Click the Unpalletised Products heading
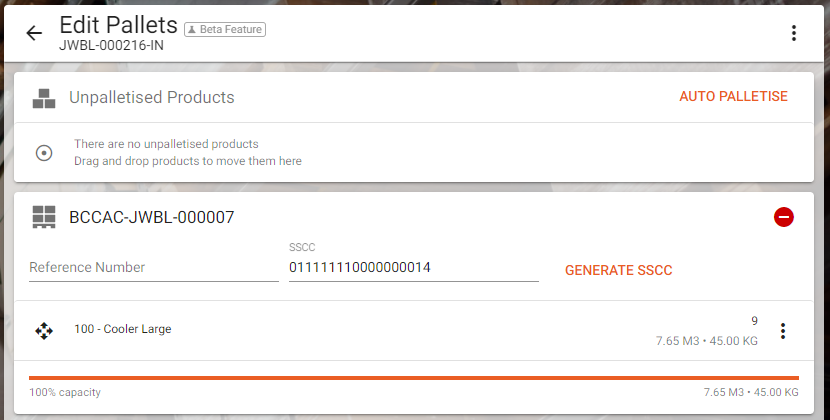830x420 pixels. (152, 98)
